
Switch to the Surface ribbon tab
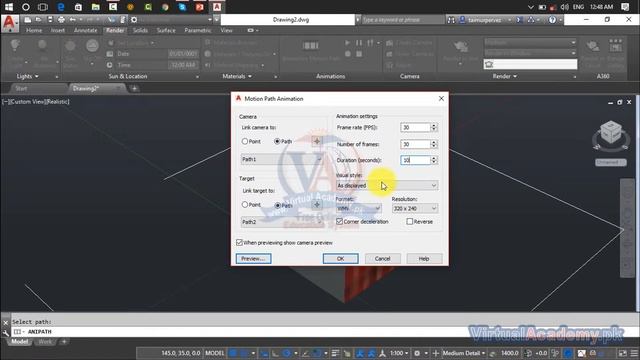tap(166, 30)
